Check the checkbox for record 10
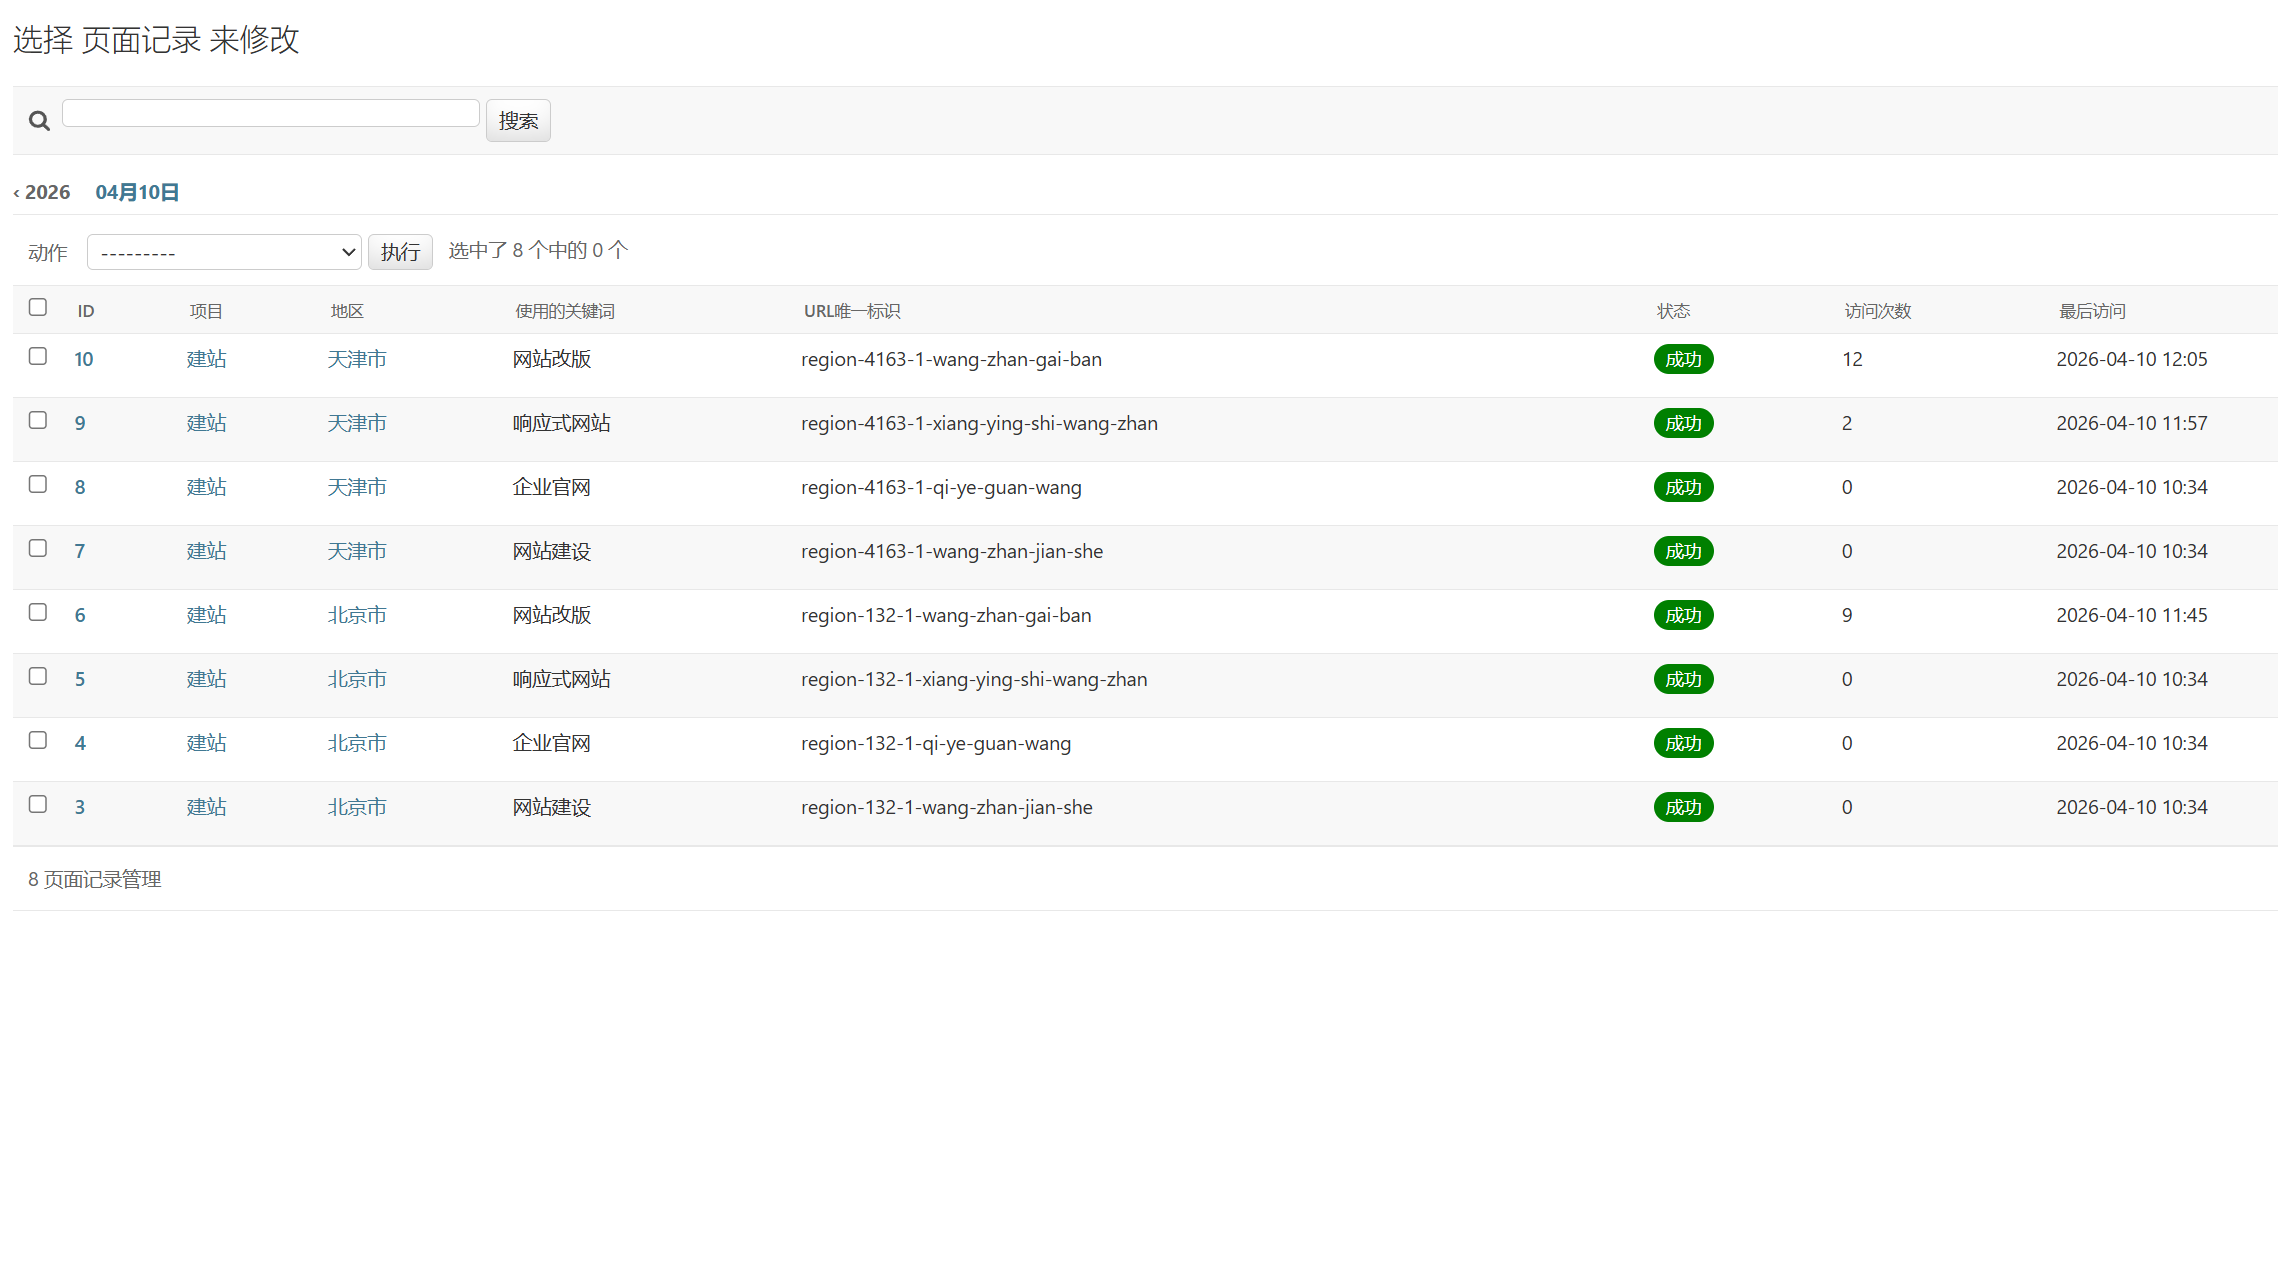Image resolution: width=2278 pixels, height=1284 pixels. pos(38,357)
